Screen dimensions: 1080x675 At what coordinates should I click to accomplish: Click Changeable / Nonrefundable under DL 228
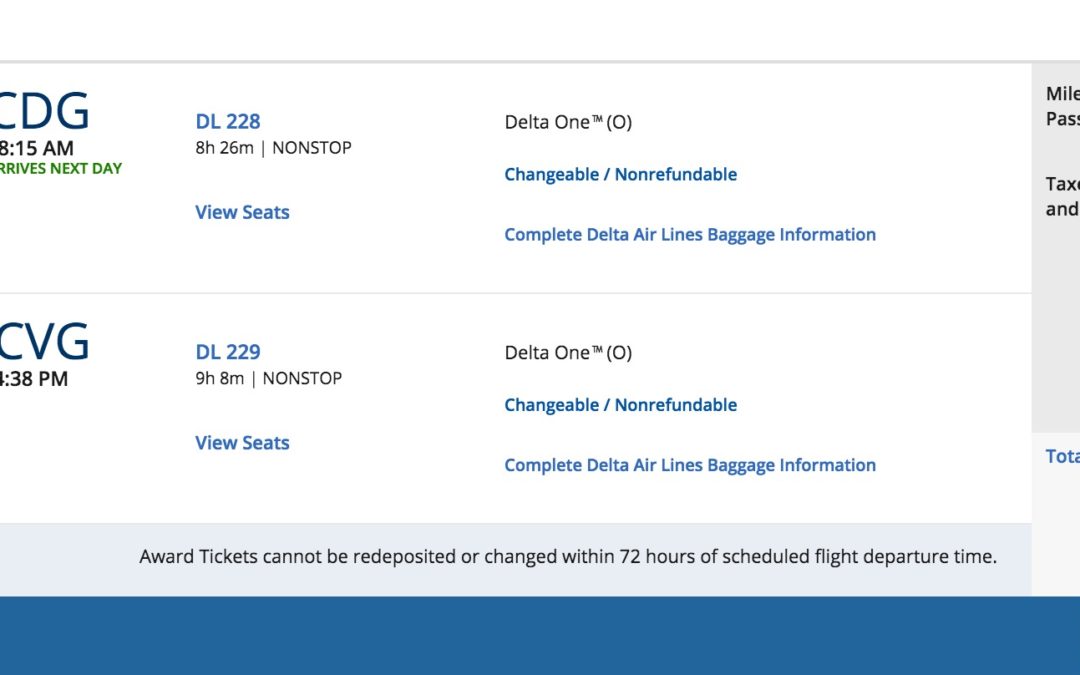point(620,175)
